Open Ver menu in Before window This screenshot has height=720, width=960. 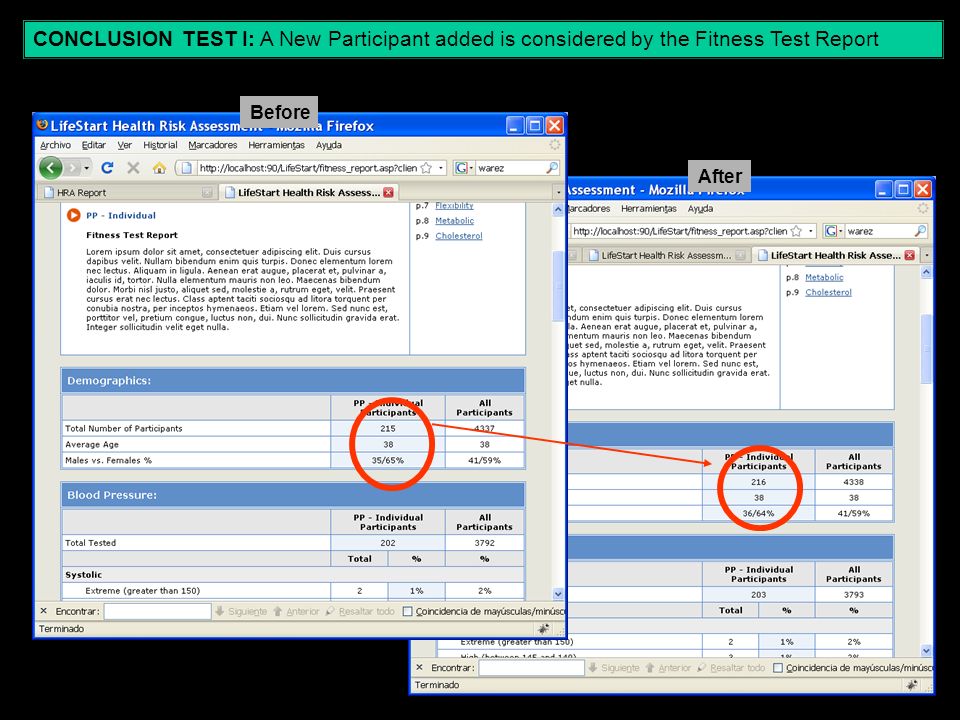click(125, 145)
